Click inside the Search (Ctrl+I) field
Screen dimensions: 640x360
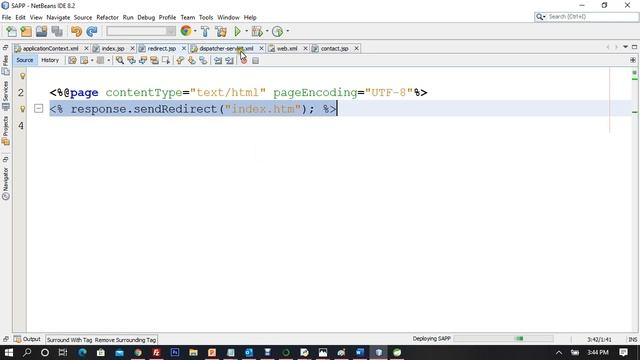pos(592,17)
